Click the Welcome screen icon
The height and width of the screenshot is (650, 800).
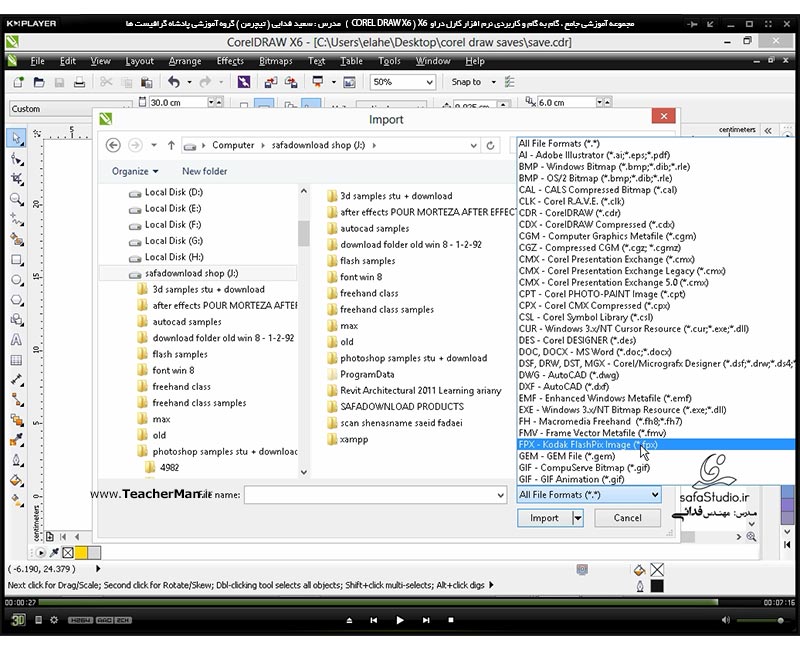(349, 82)
